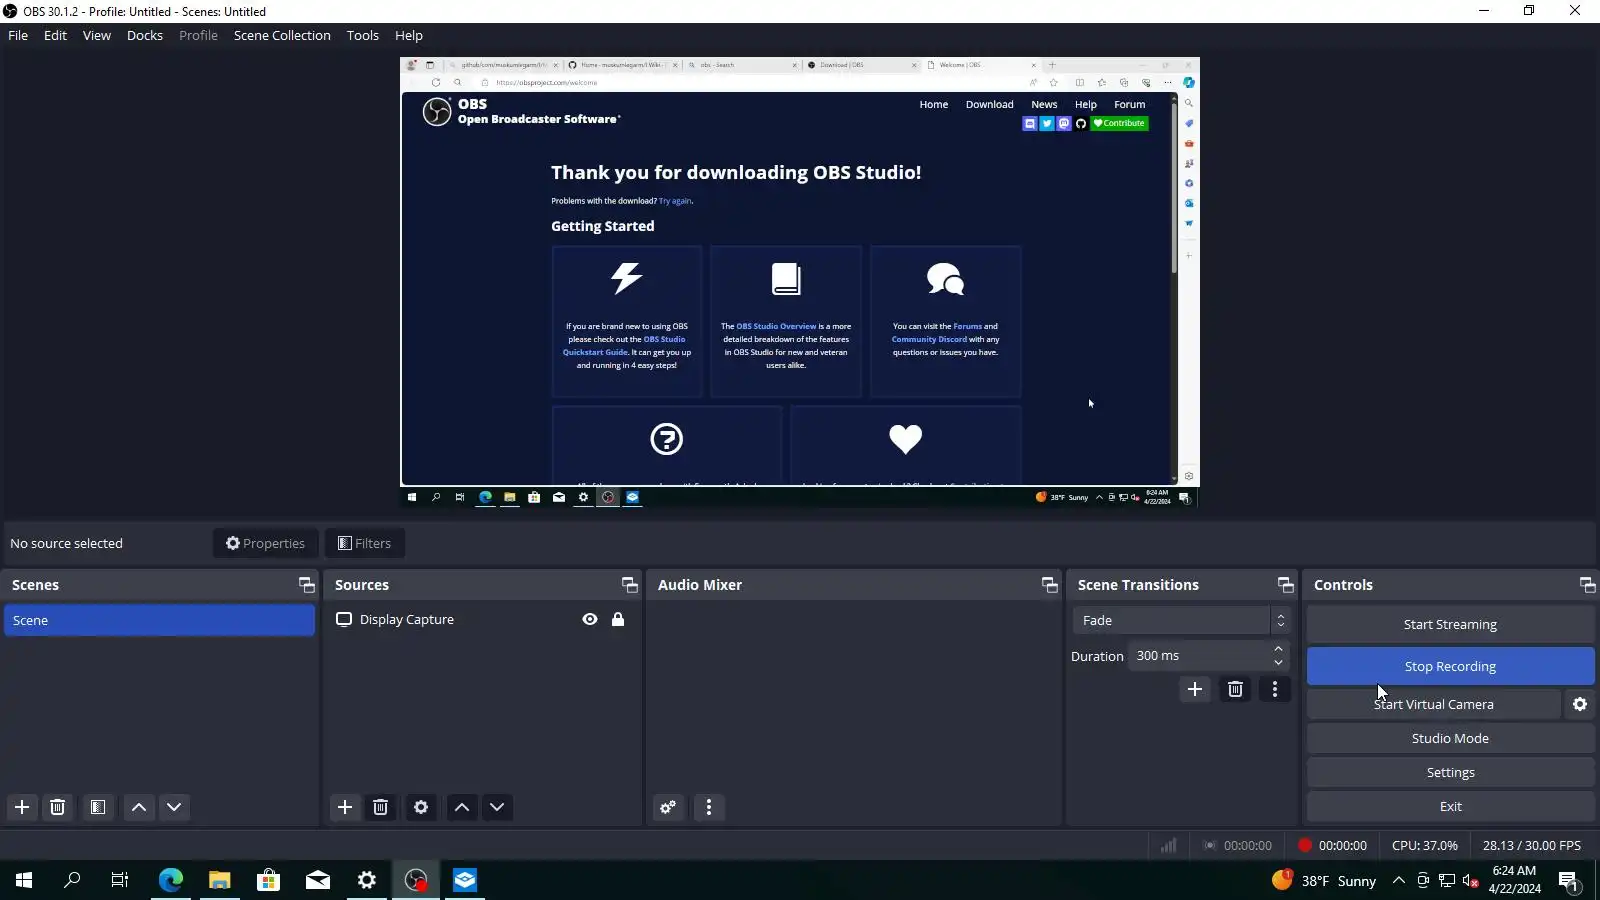Open Windows Start menu
This screenshot has height=900, width=1600.
[24, 880]
